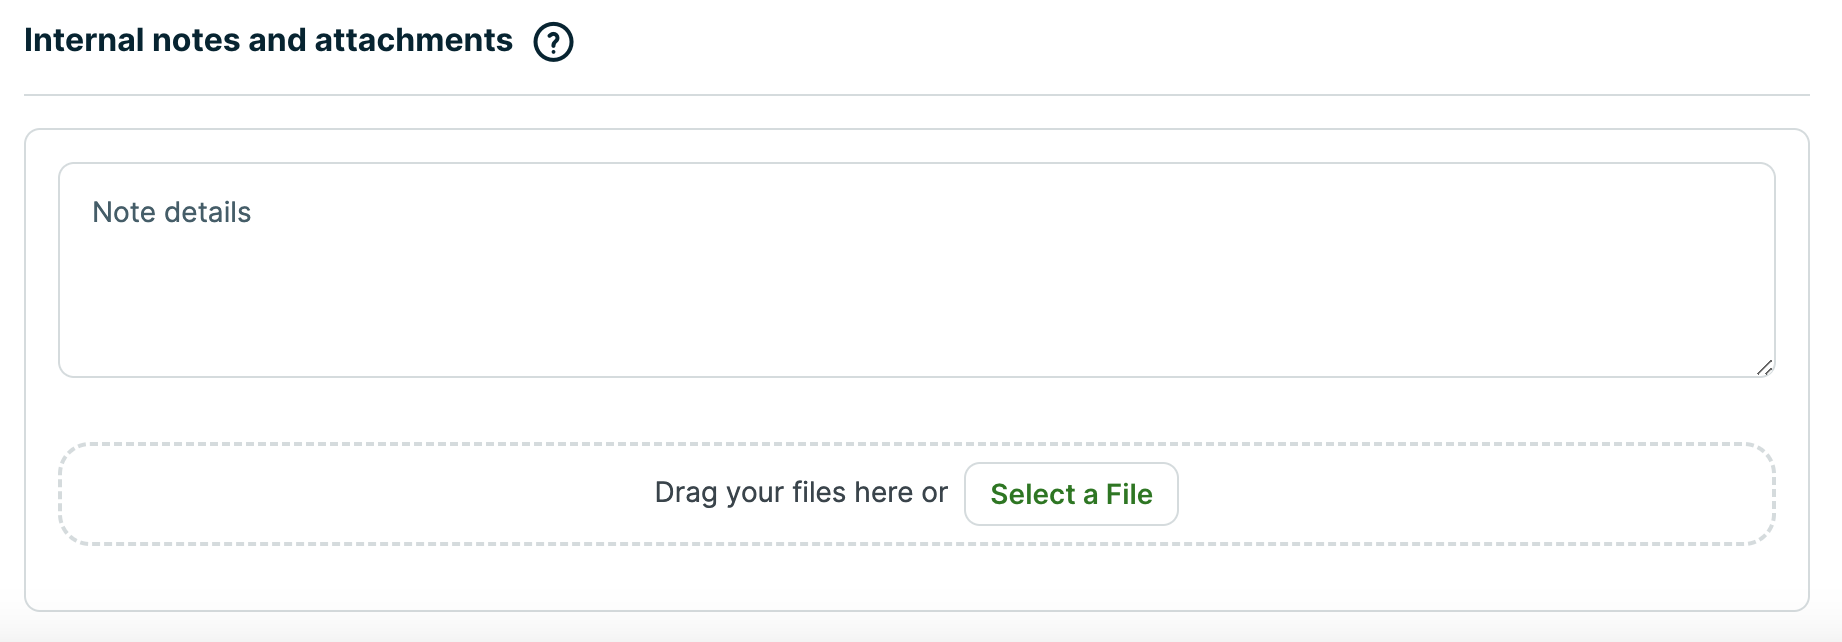Click the Note details placeholder text

coord(171,212)
